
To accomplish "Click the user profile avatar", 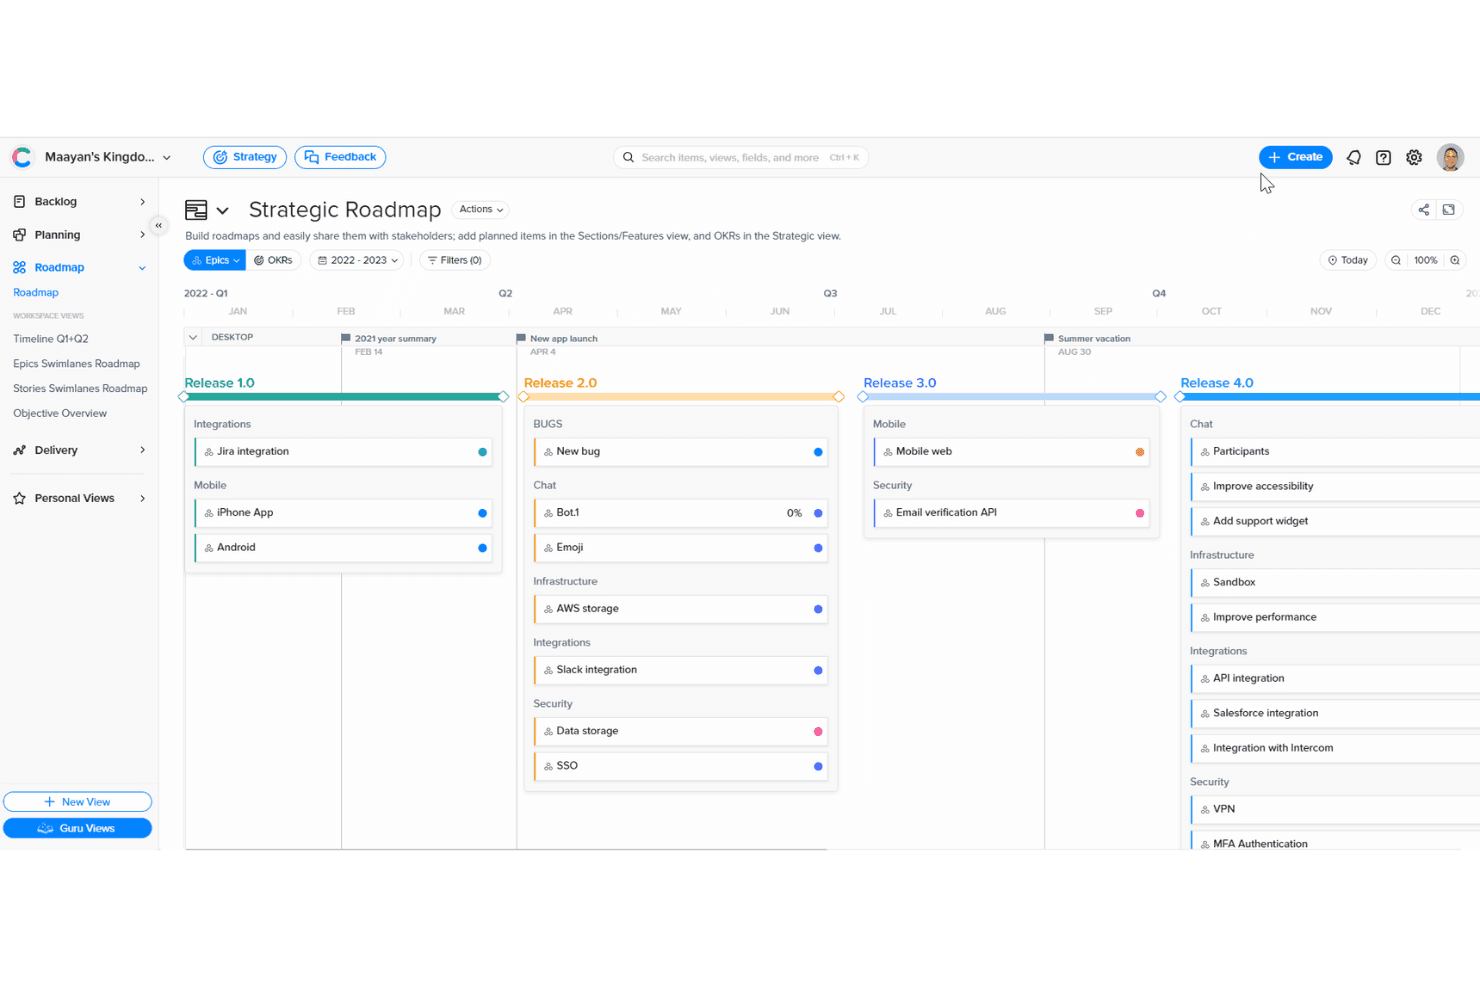I will click(x=1450, y=157).
